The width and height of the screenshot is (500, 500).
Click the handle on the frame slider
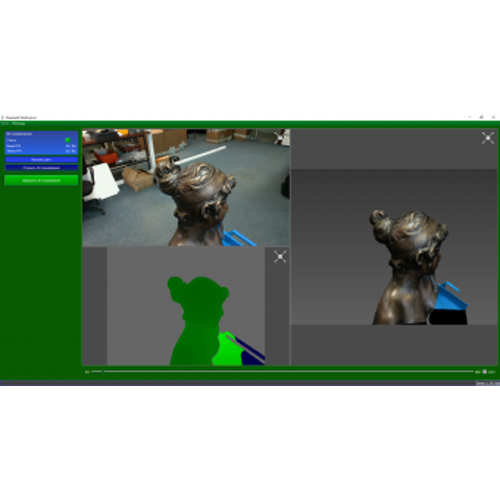[103, 371]
